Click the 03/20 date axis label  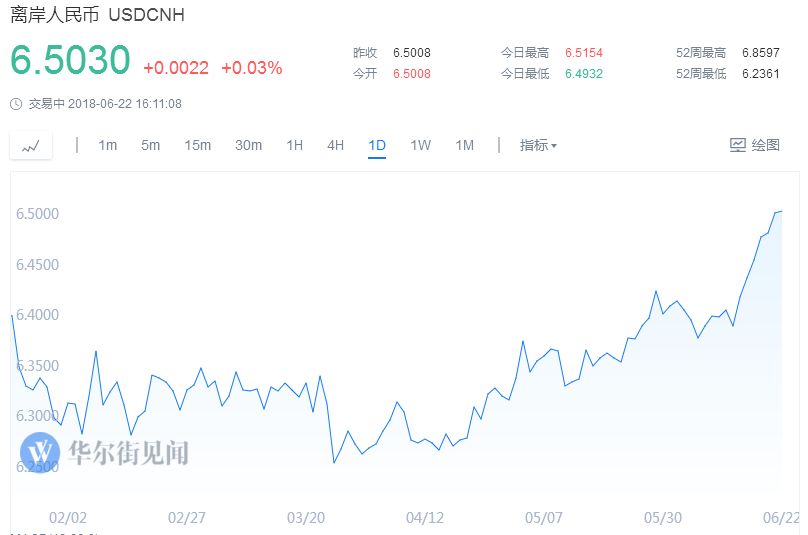306,518
